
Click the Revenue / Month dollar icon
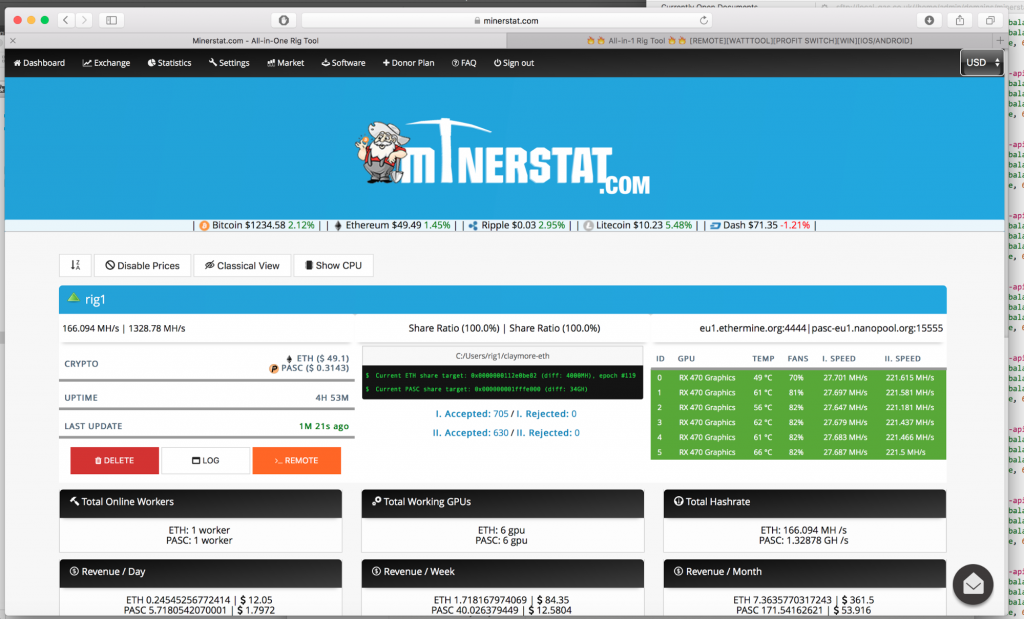(679, 571)
